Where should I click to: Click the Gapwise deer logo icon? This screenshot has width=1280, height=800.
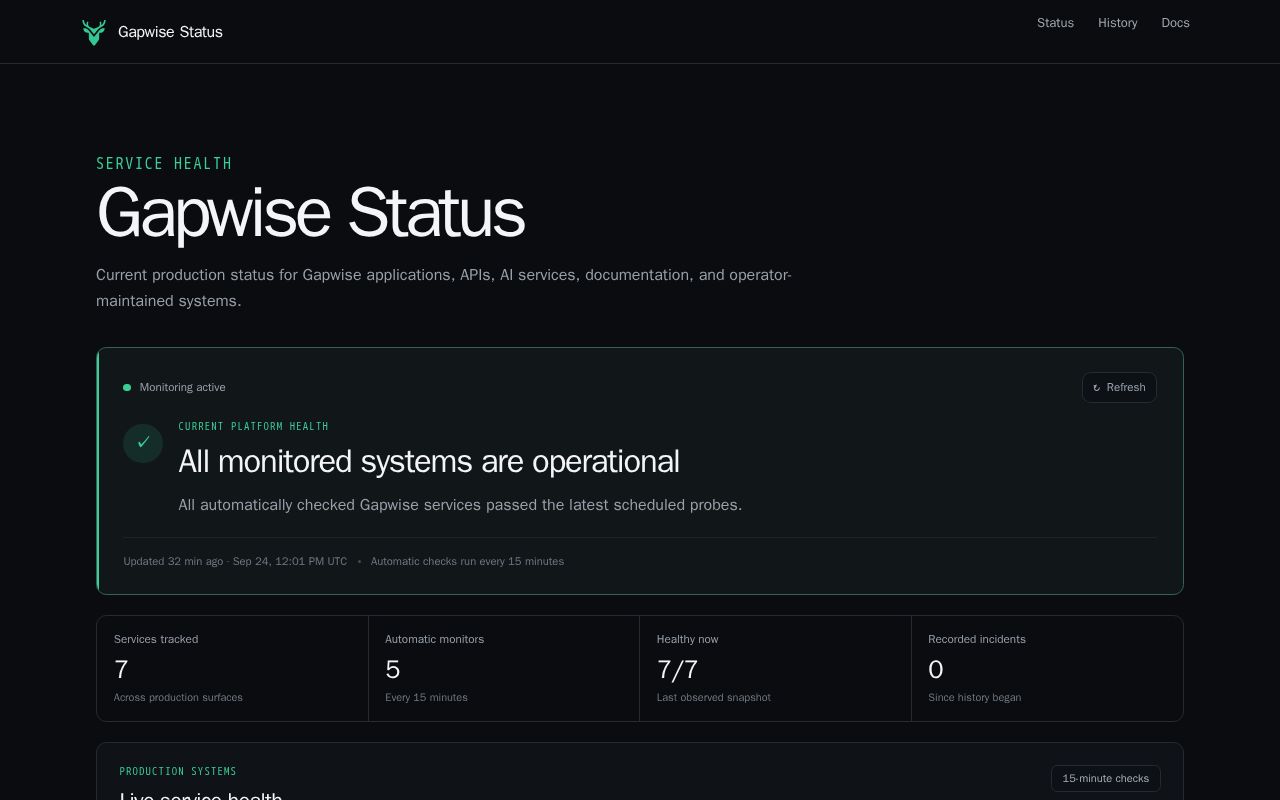pos(94,32)
